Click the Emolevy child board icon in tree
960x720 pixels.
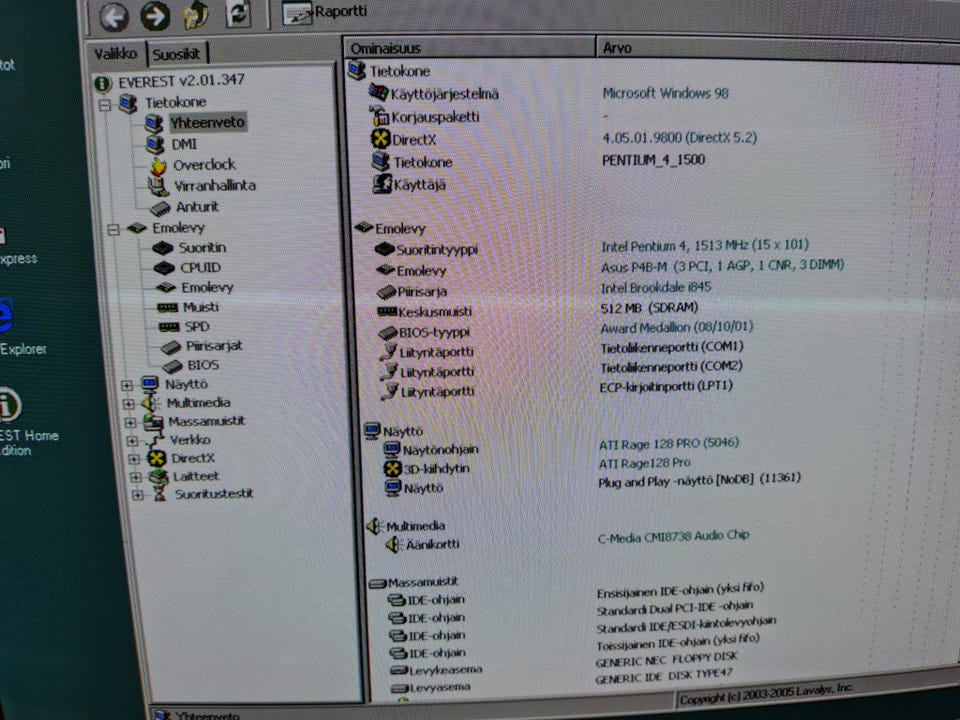click(166, 287)
